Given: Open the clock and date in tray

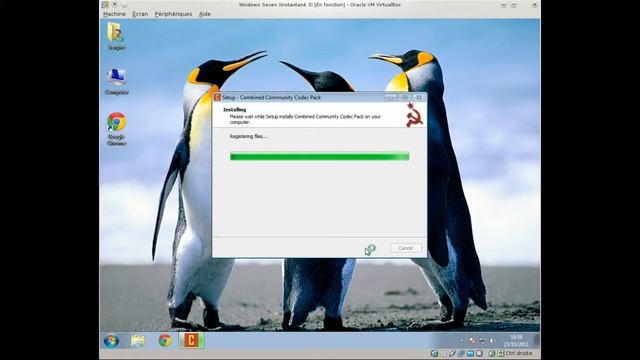Looking at the screenshot, I should tap(516, 340).
